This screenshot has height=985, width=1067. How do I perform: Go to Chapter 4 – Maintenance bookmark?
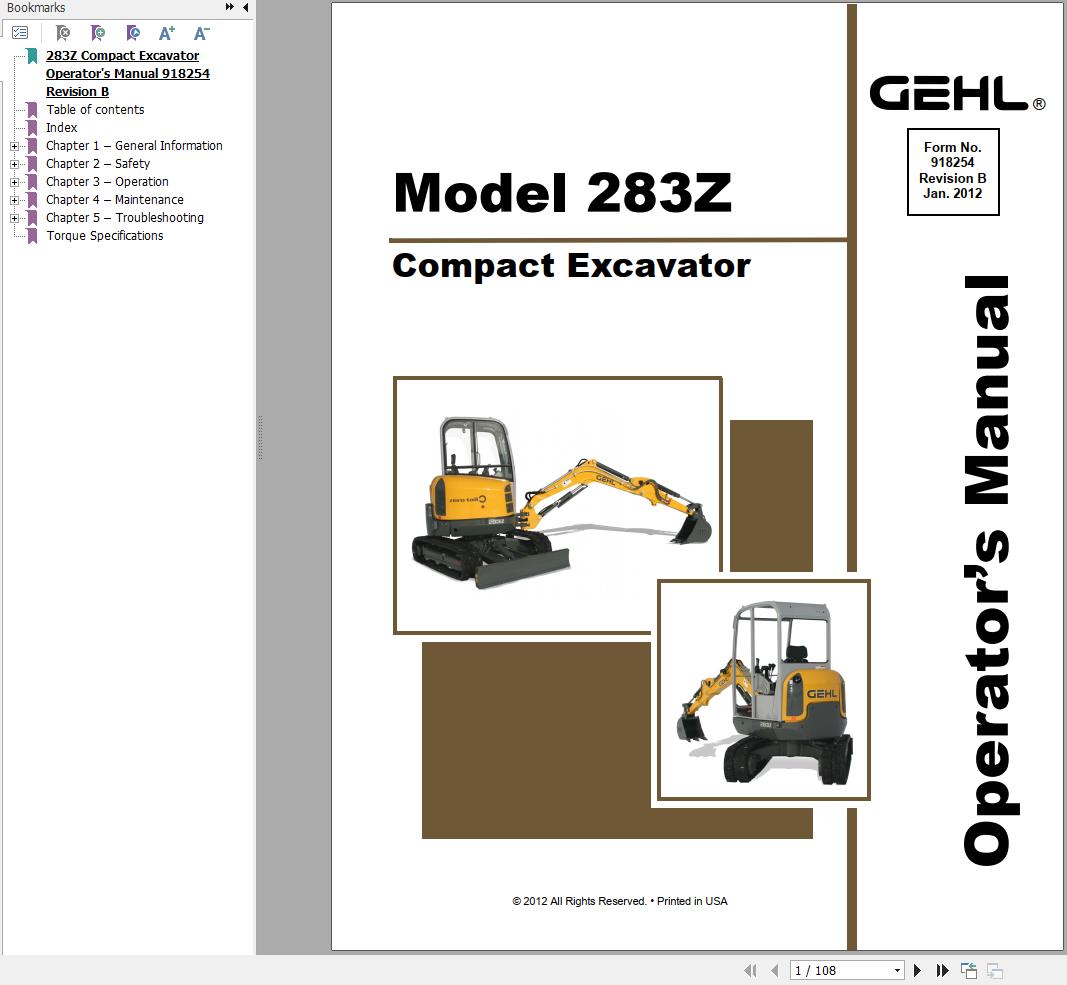tap(114, 199)
